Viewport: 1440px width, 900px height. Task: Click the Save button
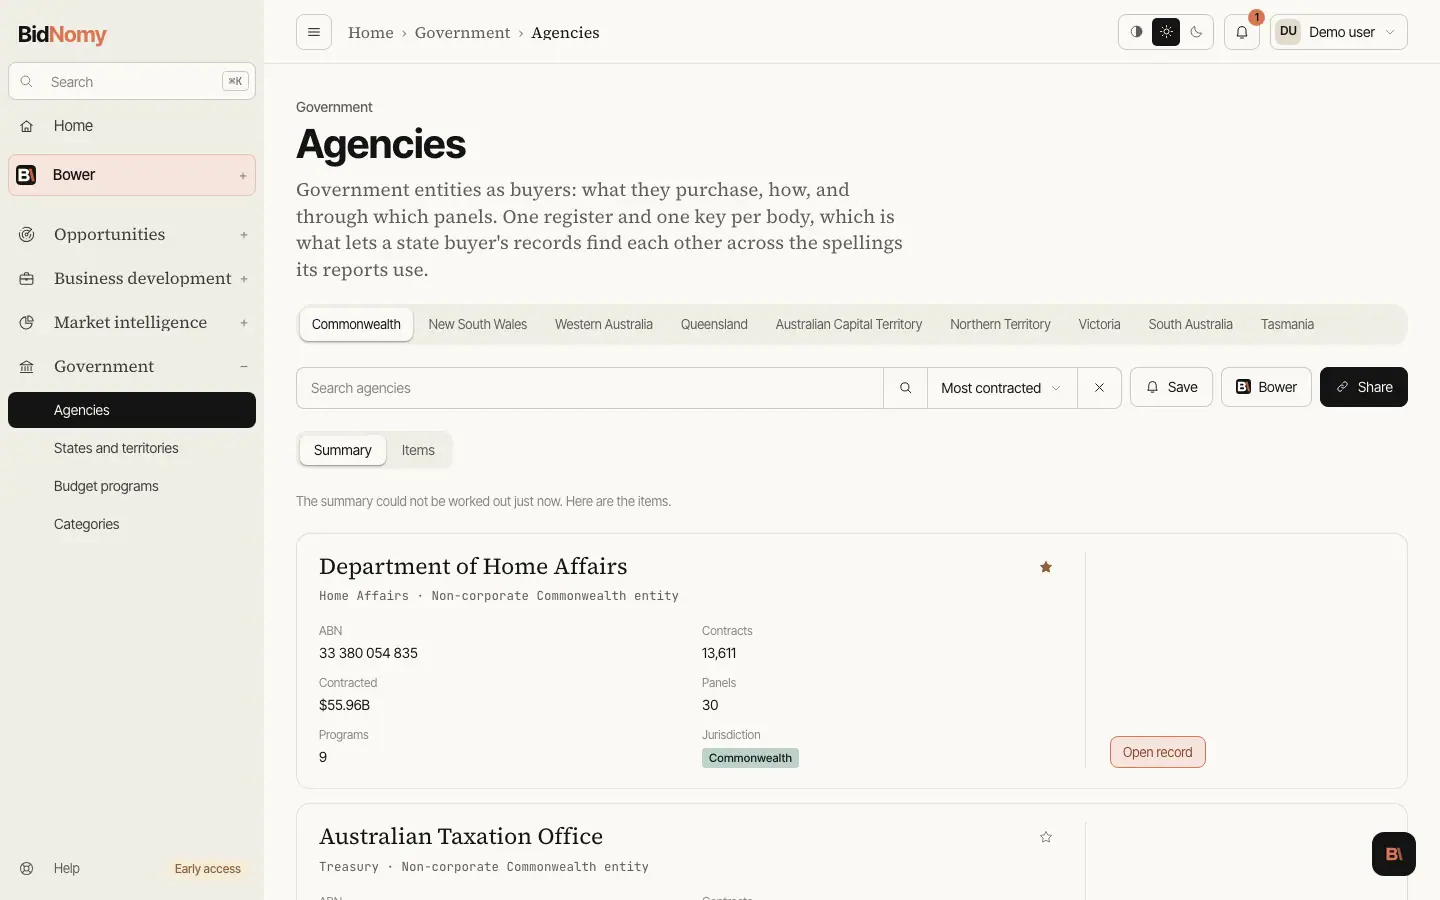[x=1171, y=387]
